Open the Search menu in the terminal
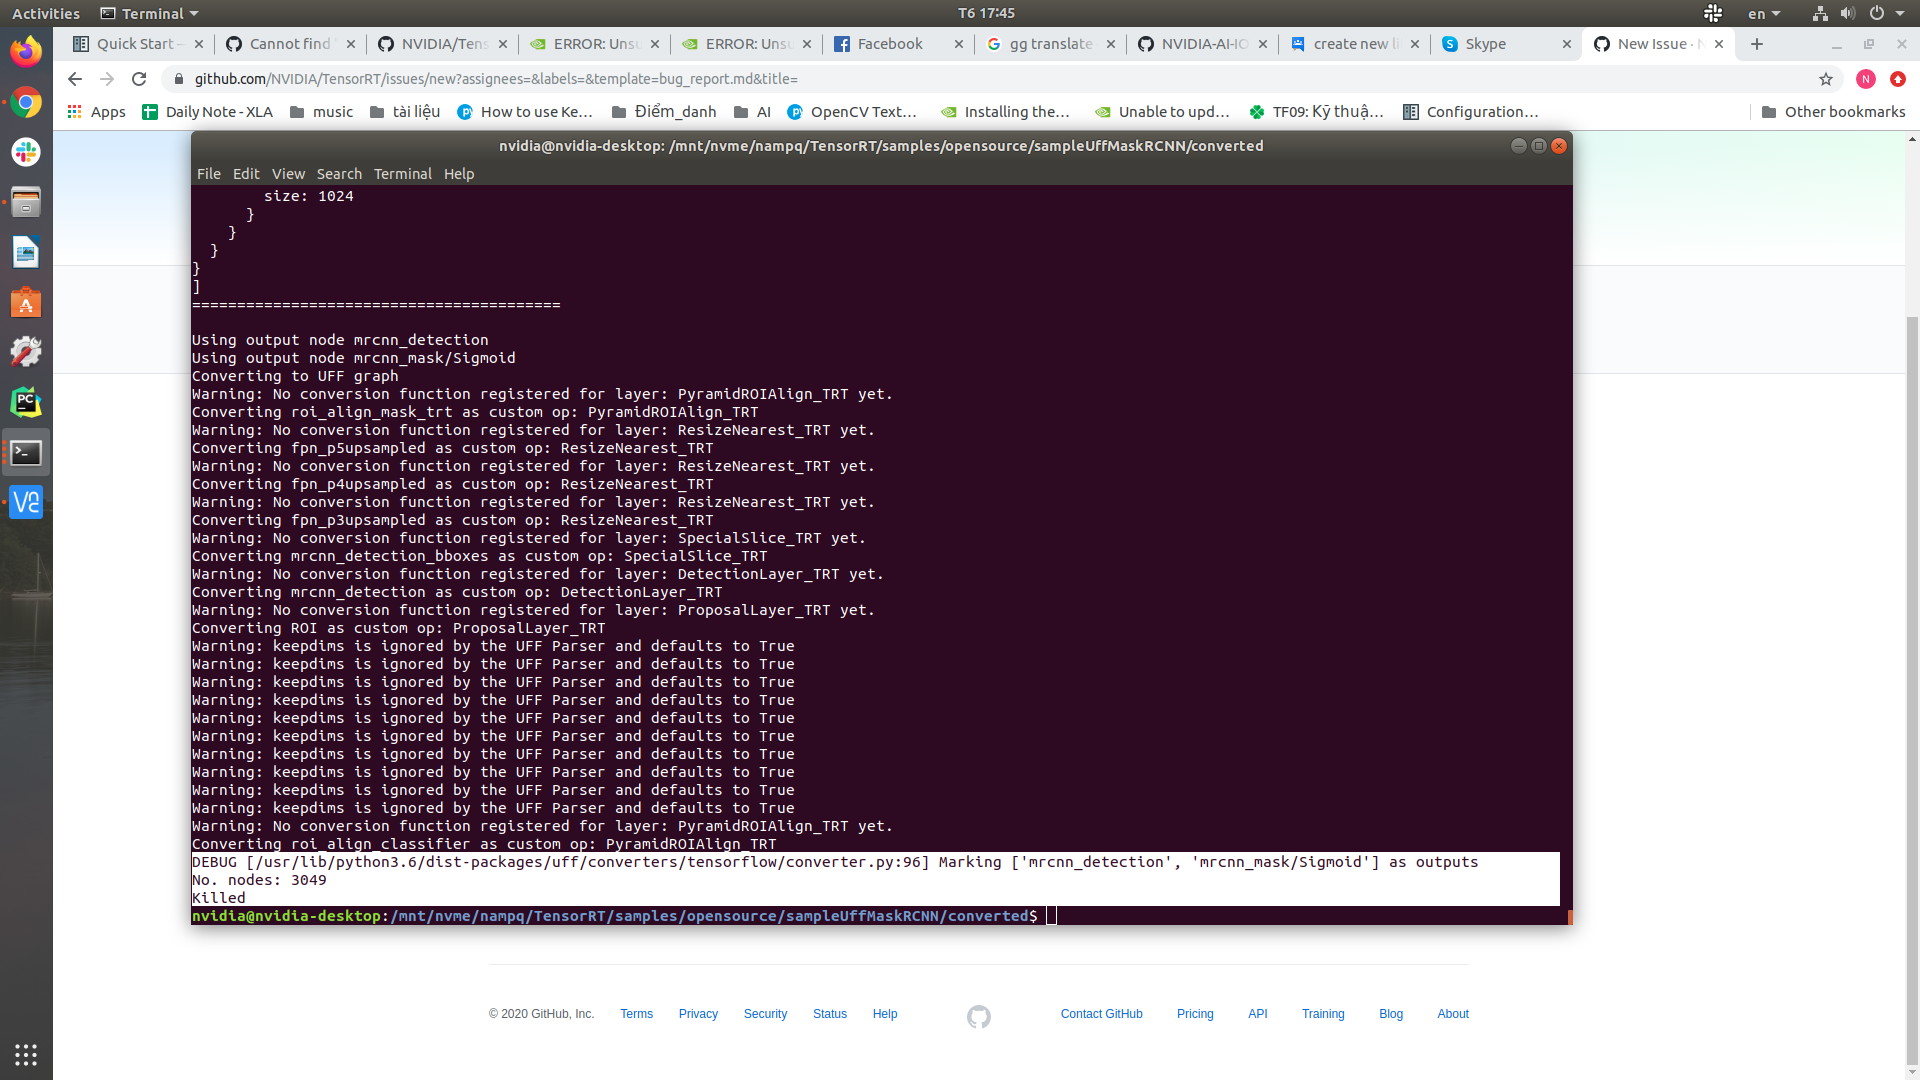This screenshot has height=1080, width=1920. (339, 173)
